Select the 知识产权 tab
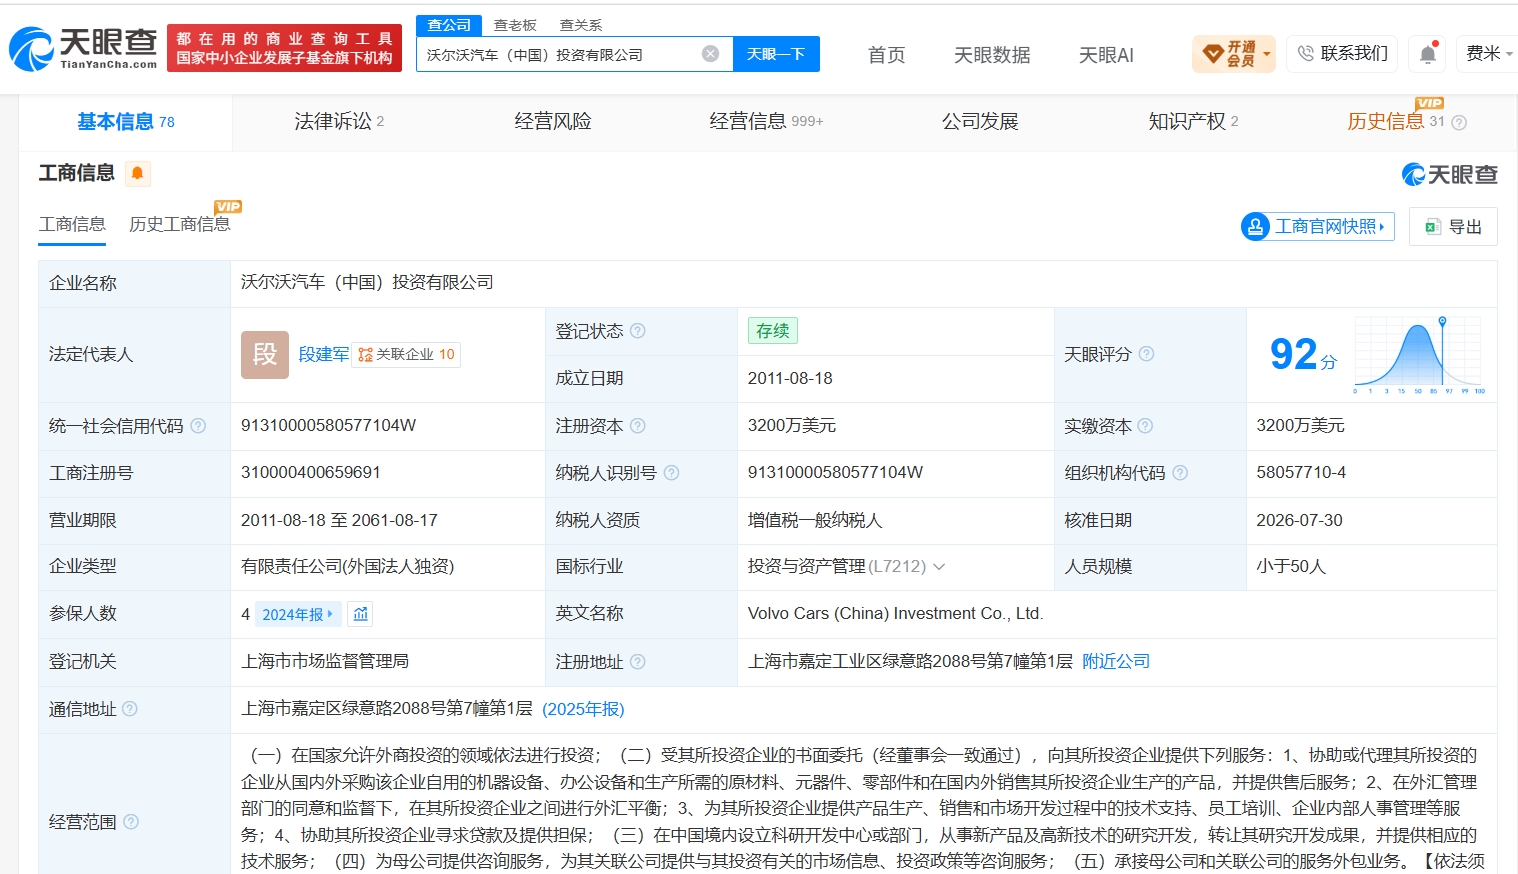The width and height of the screenshot is (1518, 874). click(1193, 122)
